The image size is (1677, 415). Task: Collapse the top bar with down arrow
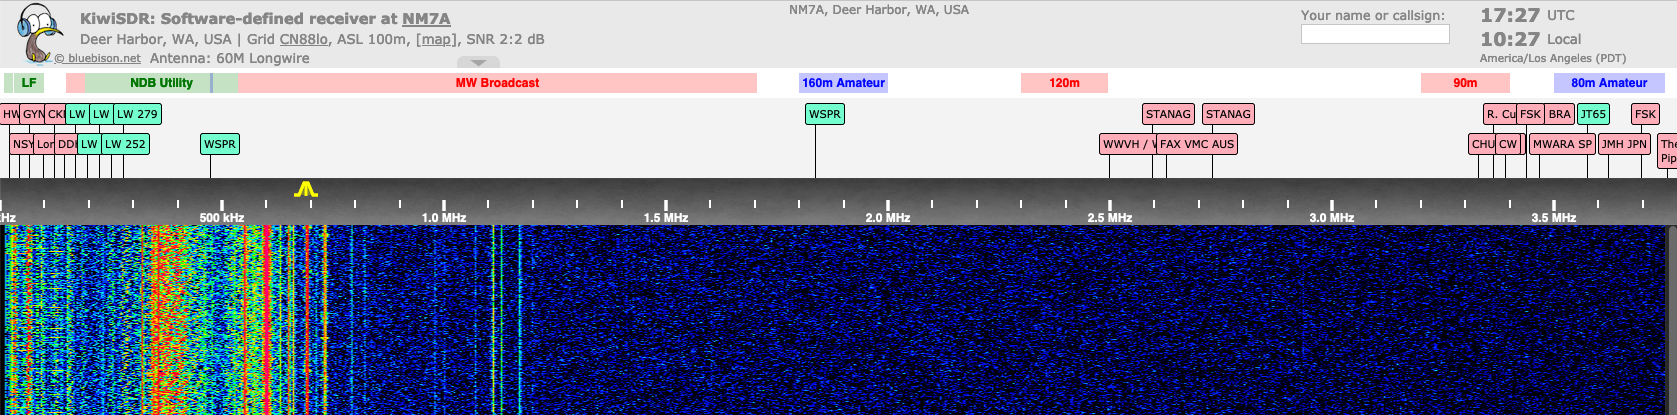pos(479,62)
